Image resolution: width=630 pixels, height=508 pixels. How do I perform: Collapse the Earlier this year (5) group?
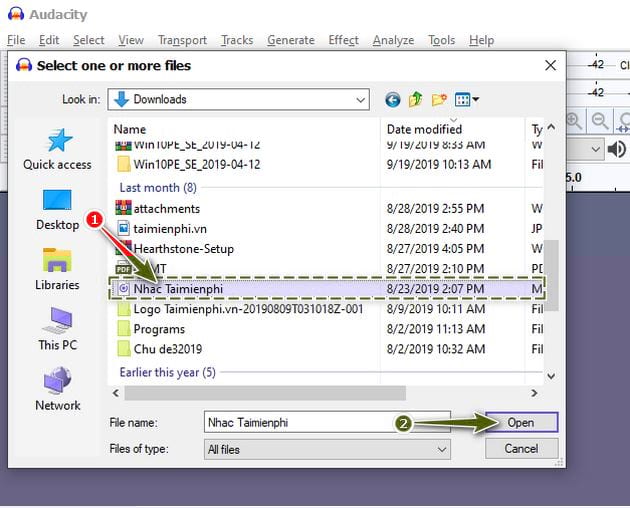(168, 372)
